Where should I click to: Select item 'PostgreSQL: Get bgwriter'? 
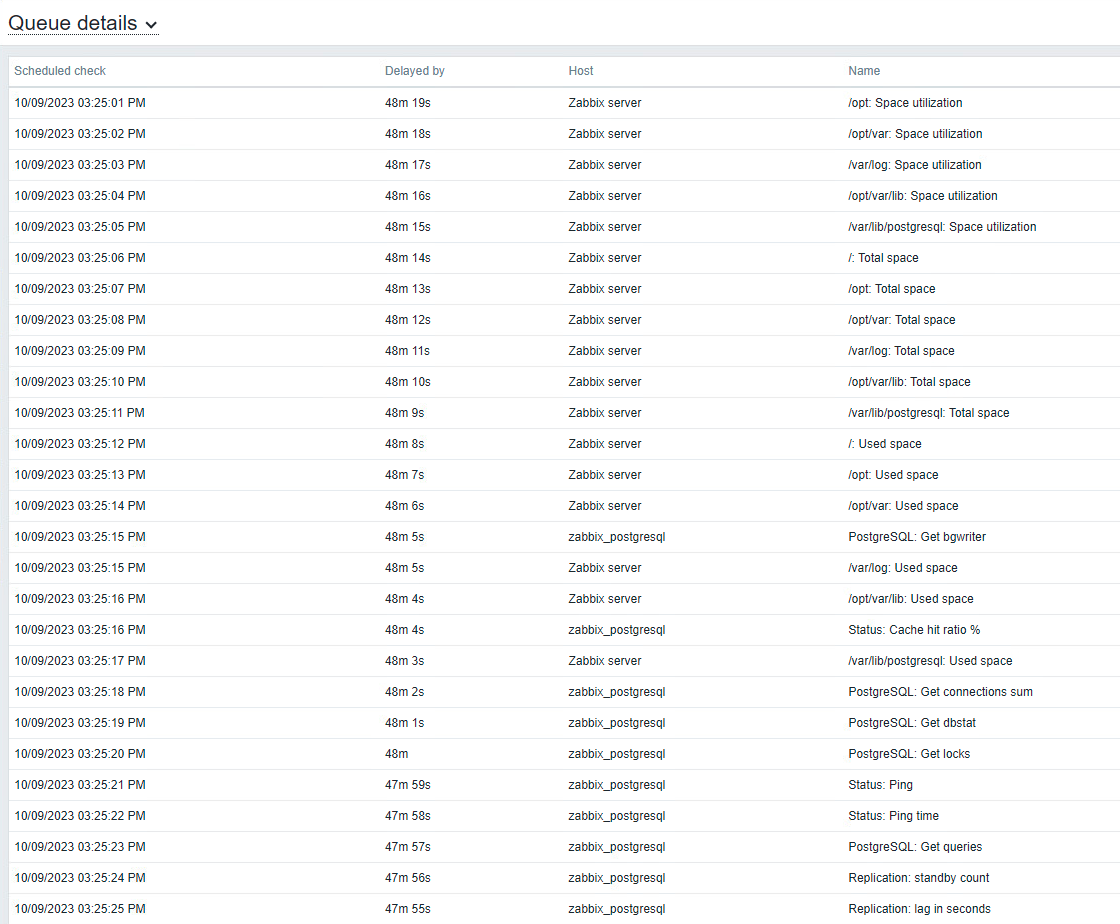pos(917,537)
